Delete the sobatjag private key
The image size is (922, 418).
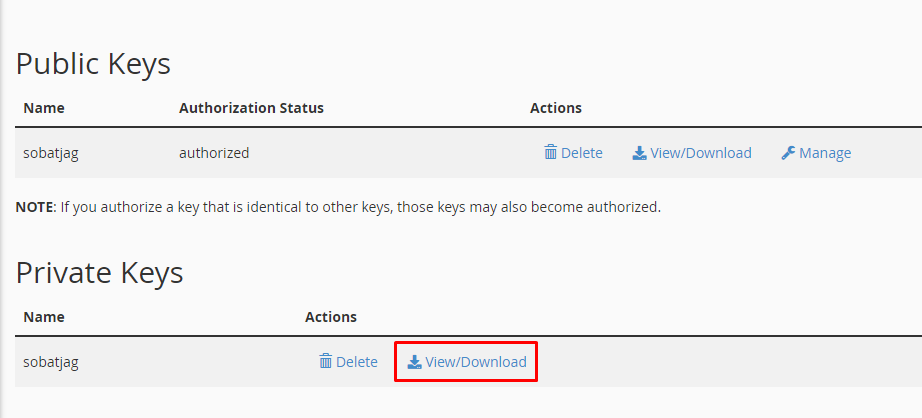(x=348, y=362)
